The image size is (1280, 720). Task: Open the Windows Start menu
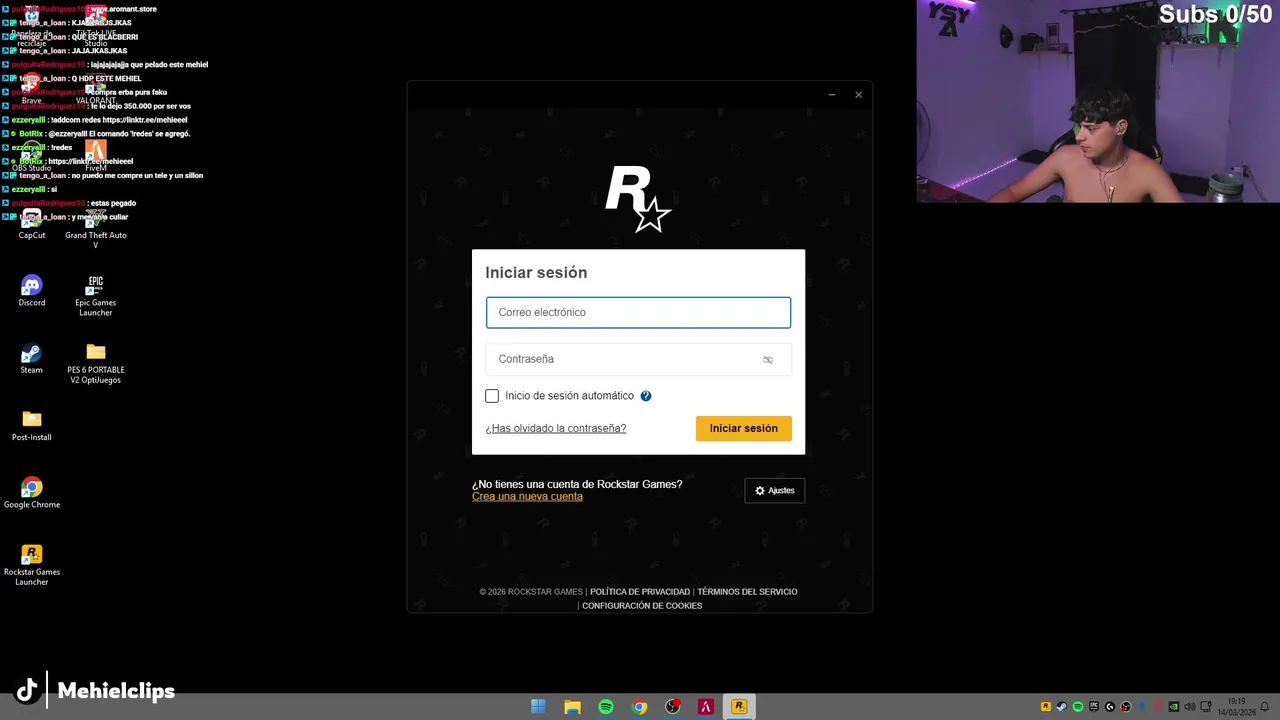(x=538, y=707)
